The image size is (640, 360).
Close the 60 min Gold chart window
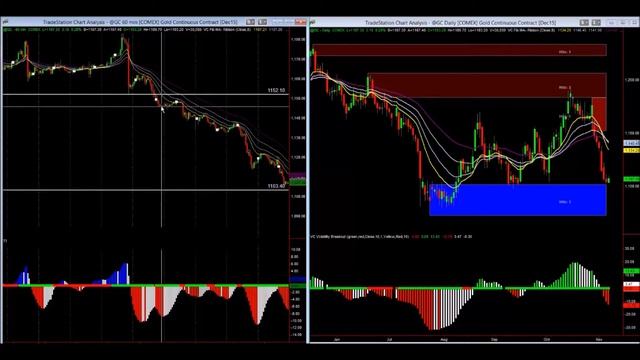pos(300,22)
